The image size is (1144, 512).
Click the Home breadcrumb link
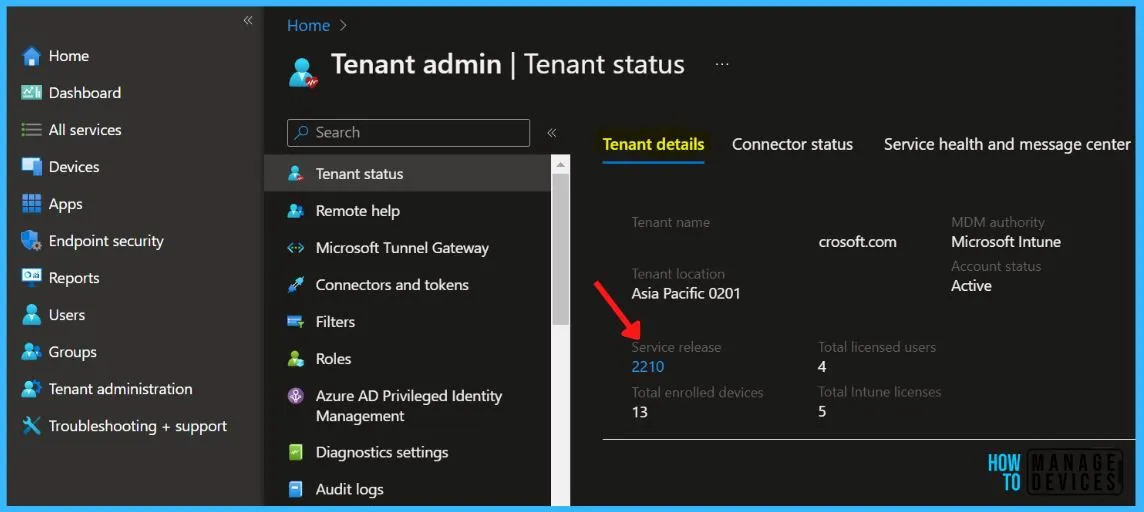(309, 26)
